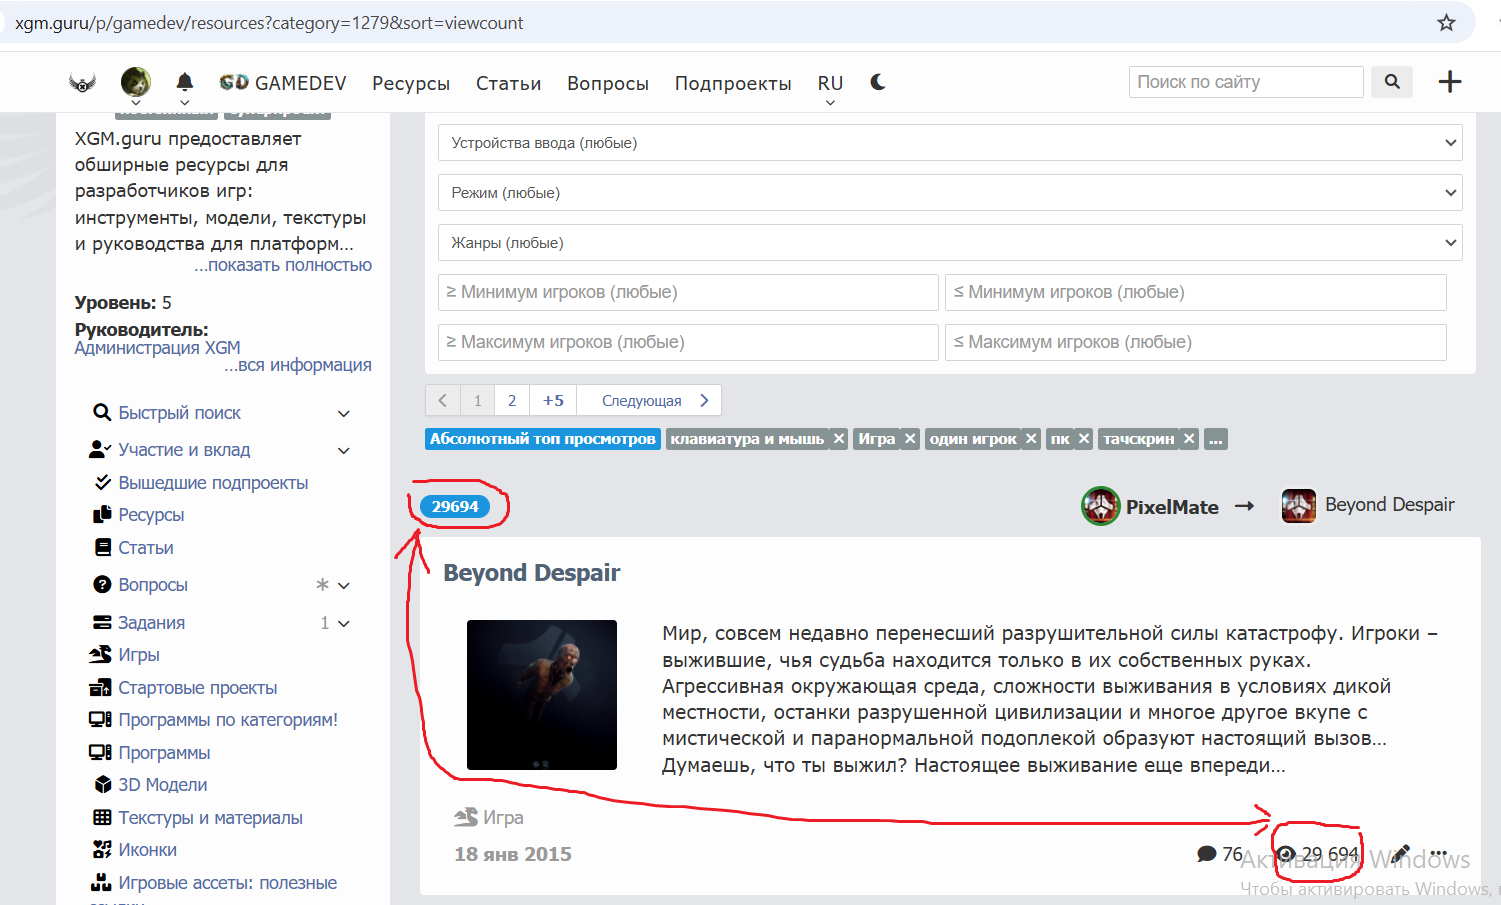Open the Ресурсы menu item
This screenshot has height=905, width=1501.
click(x=411, y=83)
